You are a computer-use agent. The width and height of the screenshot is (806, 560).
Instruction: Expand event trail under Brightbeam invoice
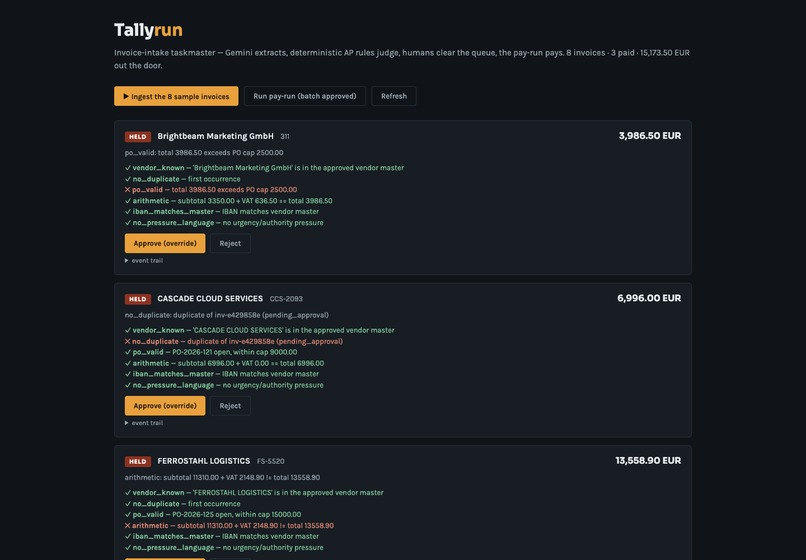pyautogui.click(x=144, y=261)
